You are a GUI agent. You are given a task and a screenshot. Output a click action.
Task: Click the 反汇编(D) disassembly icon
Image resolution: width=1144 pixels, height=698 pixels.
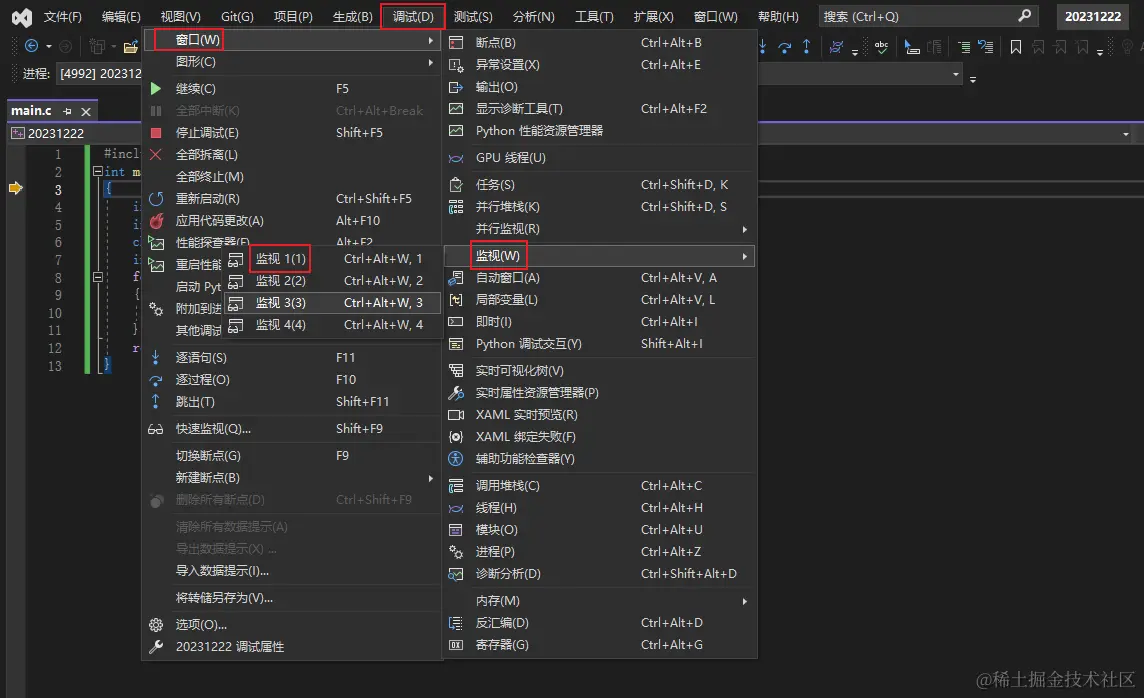(x=456, y=623)
